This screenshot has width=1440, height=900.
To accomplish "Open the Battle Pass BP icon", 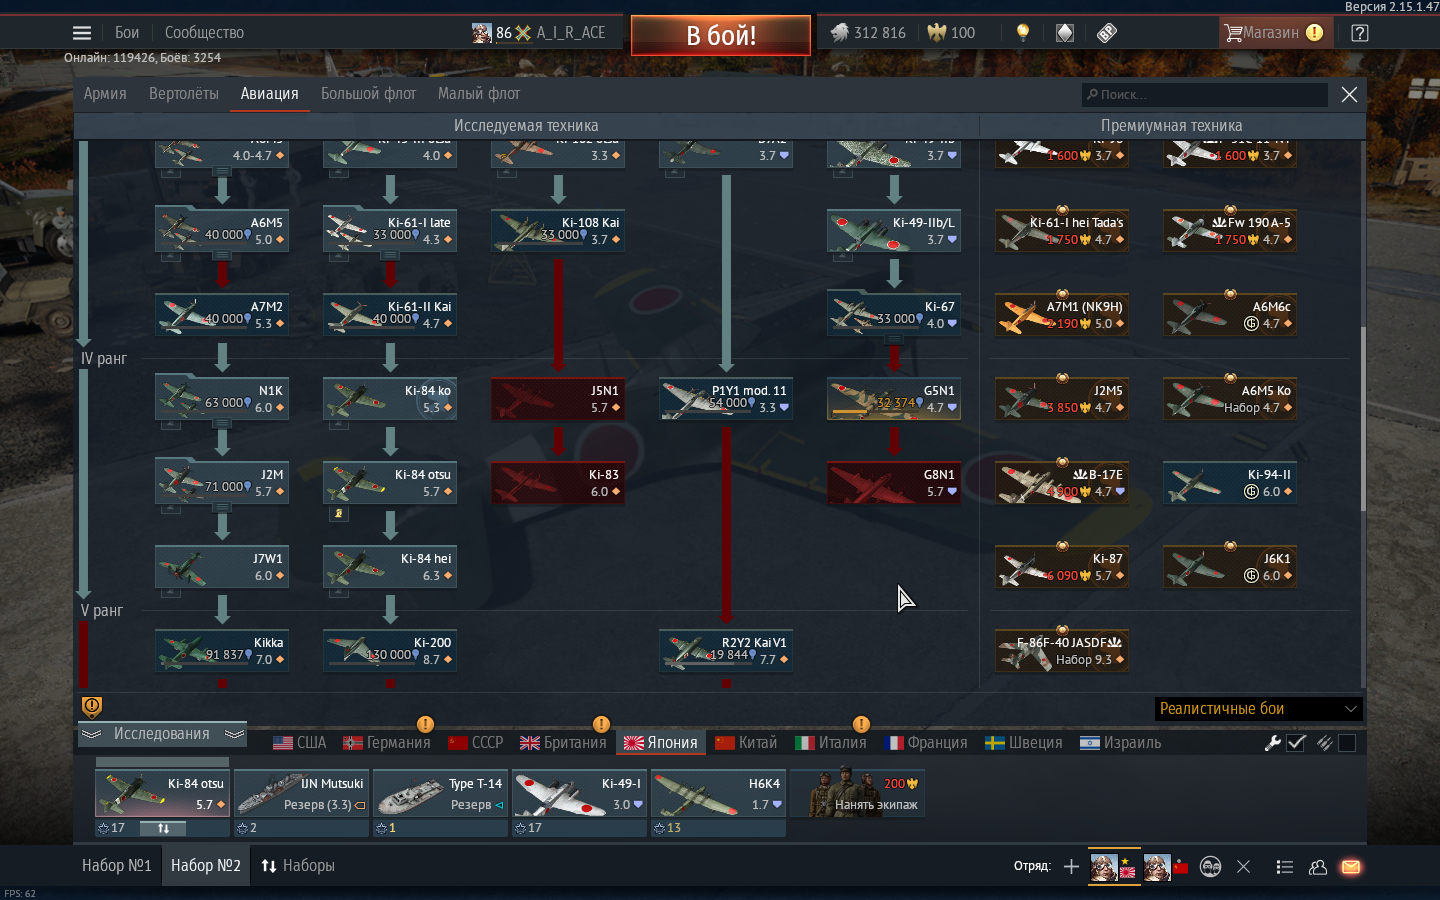I will click(x=1107, y=33).
